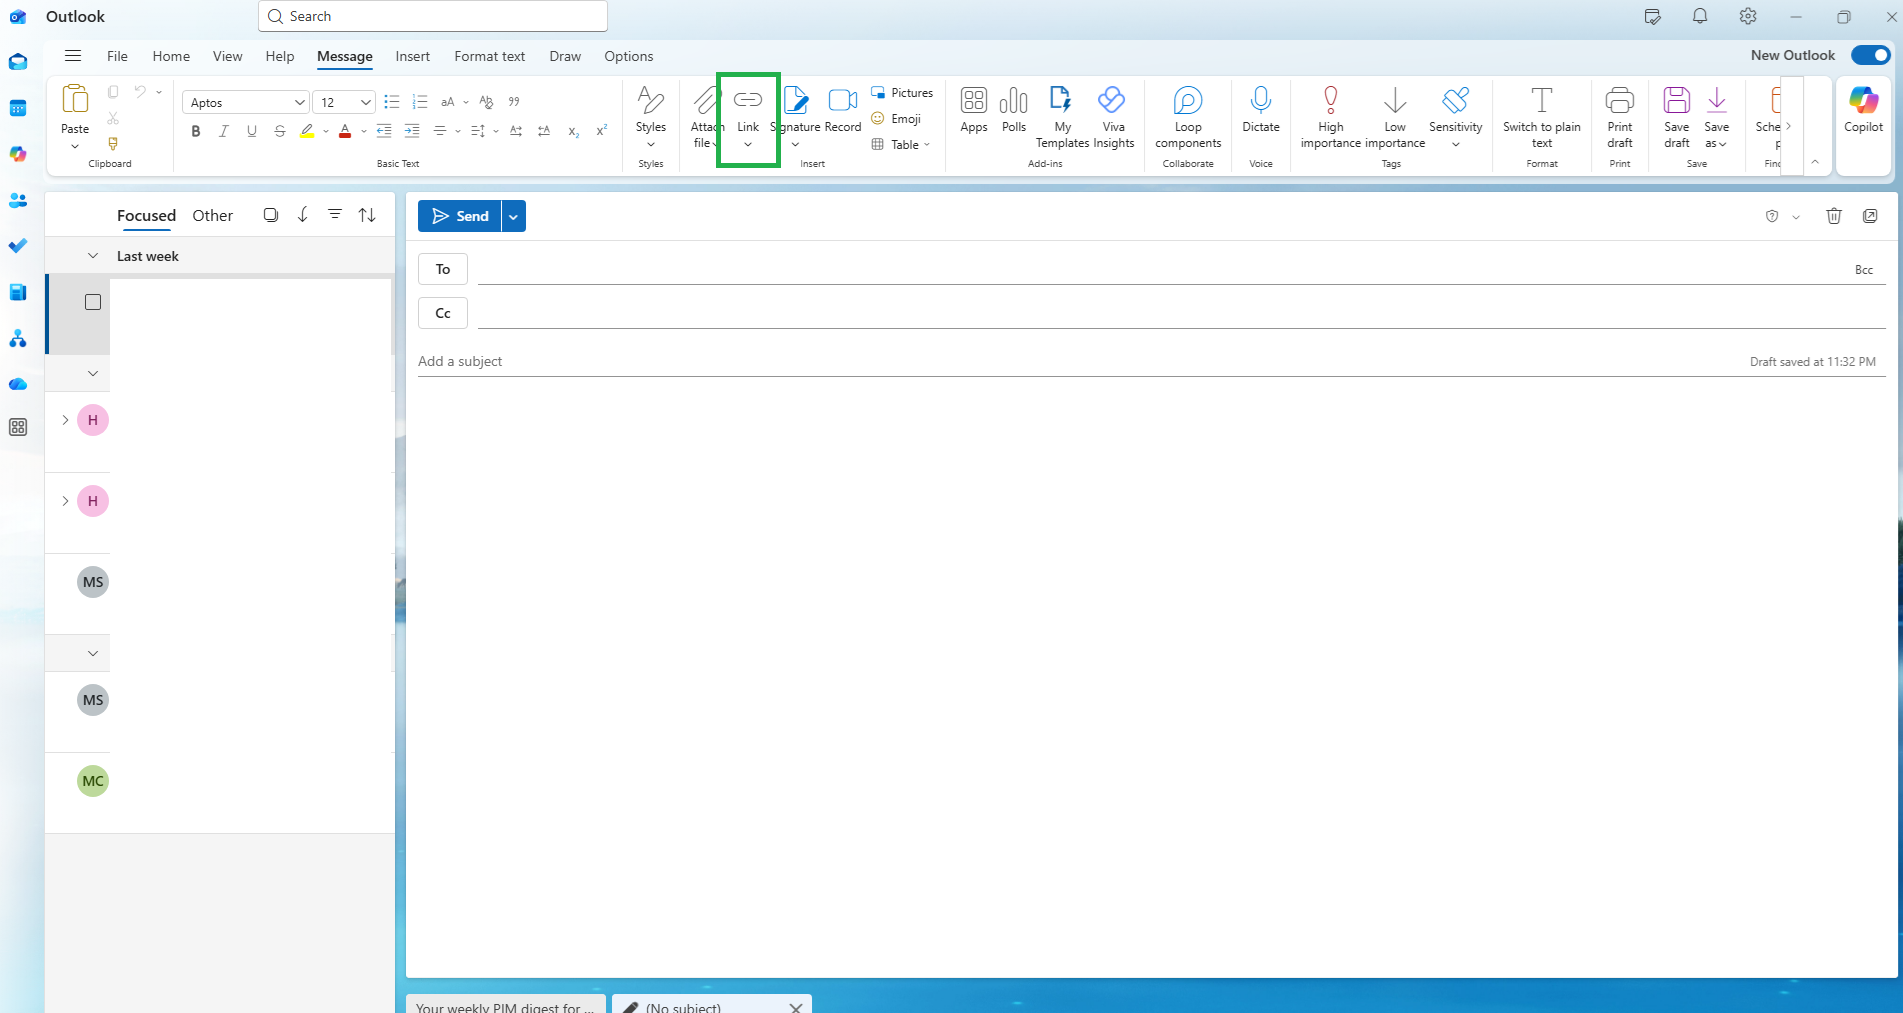Switch to the Draw ribbon tab

tap(565, 56)
